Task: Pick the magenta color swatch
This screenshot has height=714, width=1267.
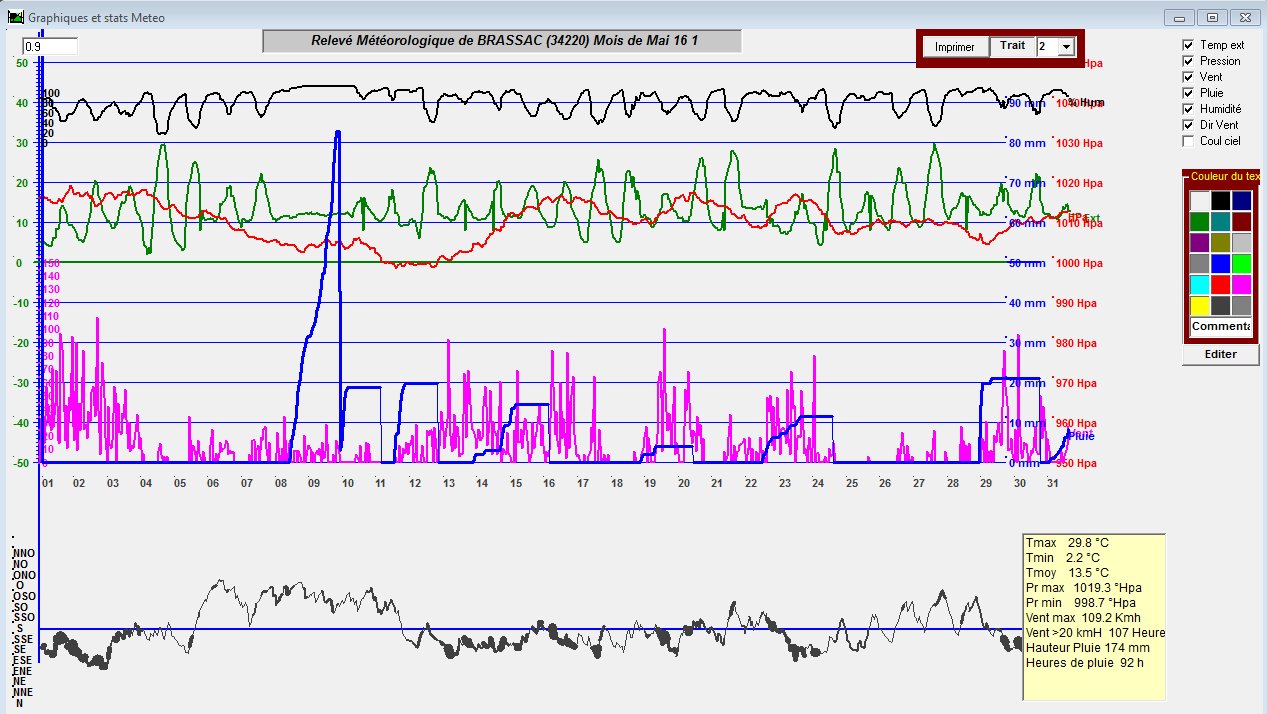Action: (x=1241, y=284)
